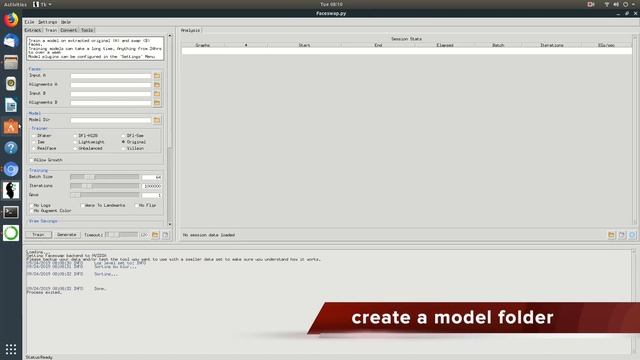Open session folder icon in Analysis panel

611,235
